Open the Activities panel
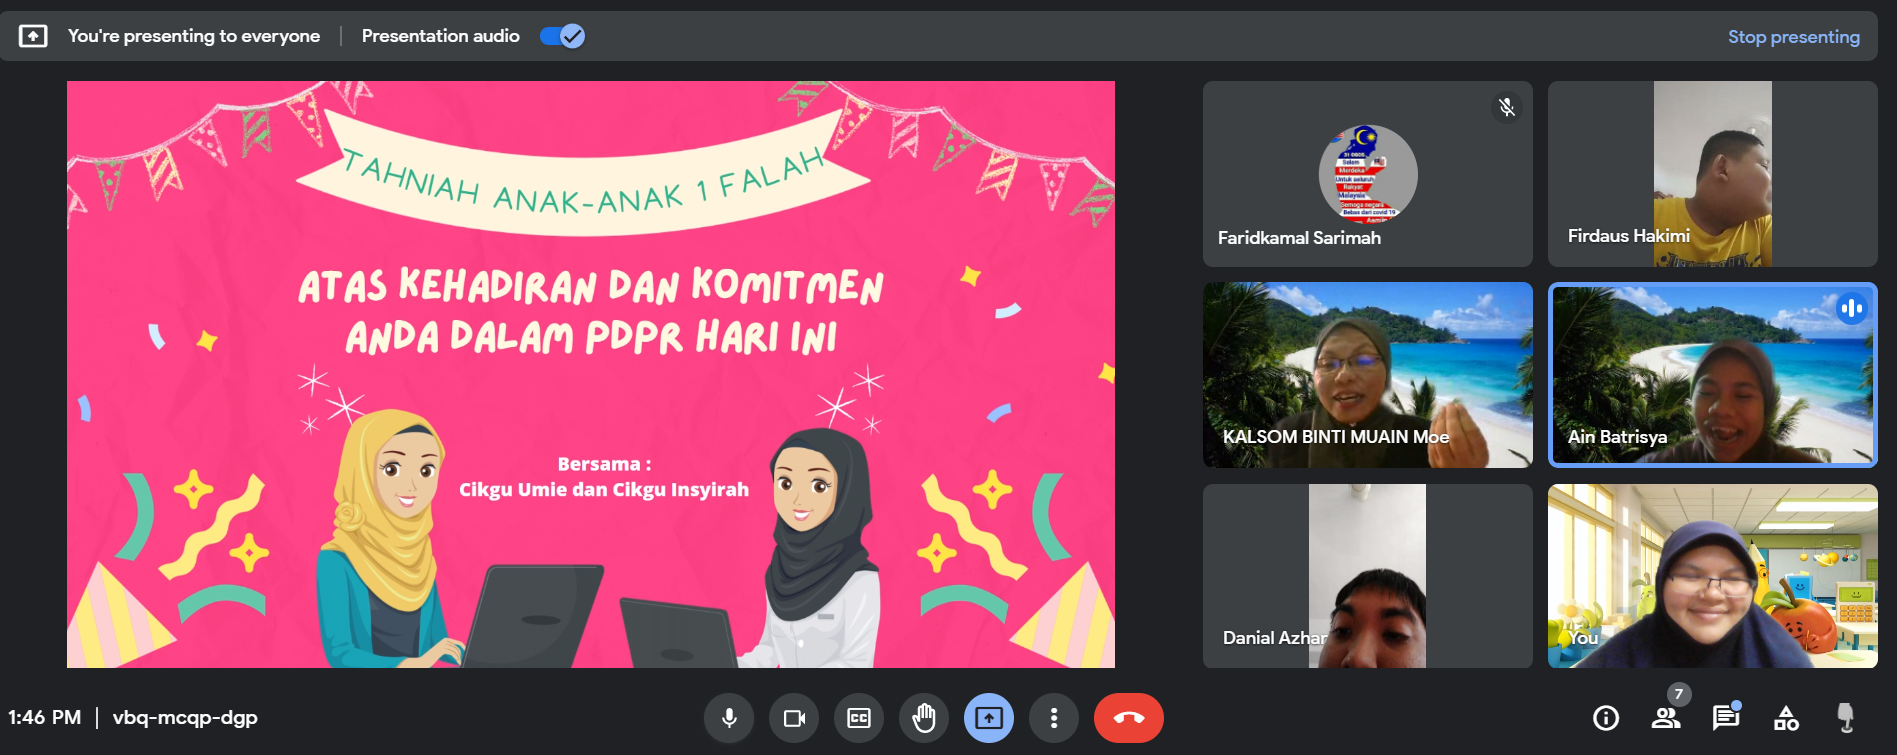This screenshot has height=755, width=1897. (1786, 718)
